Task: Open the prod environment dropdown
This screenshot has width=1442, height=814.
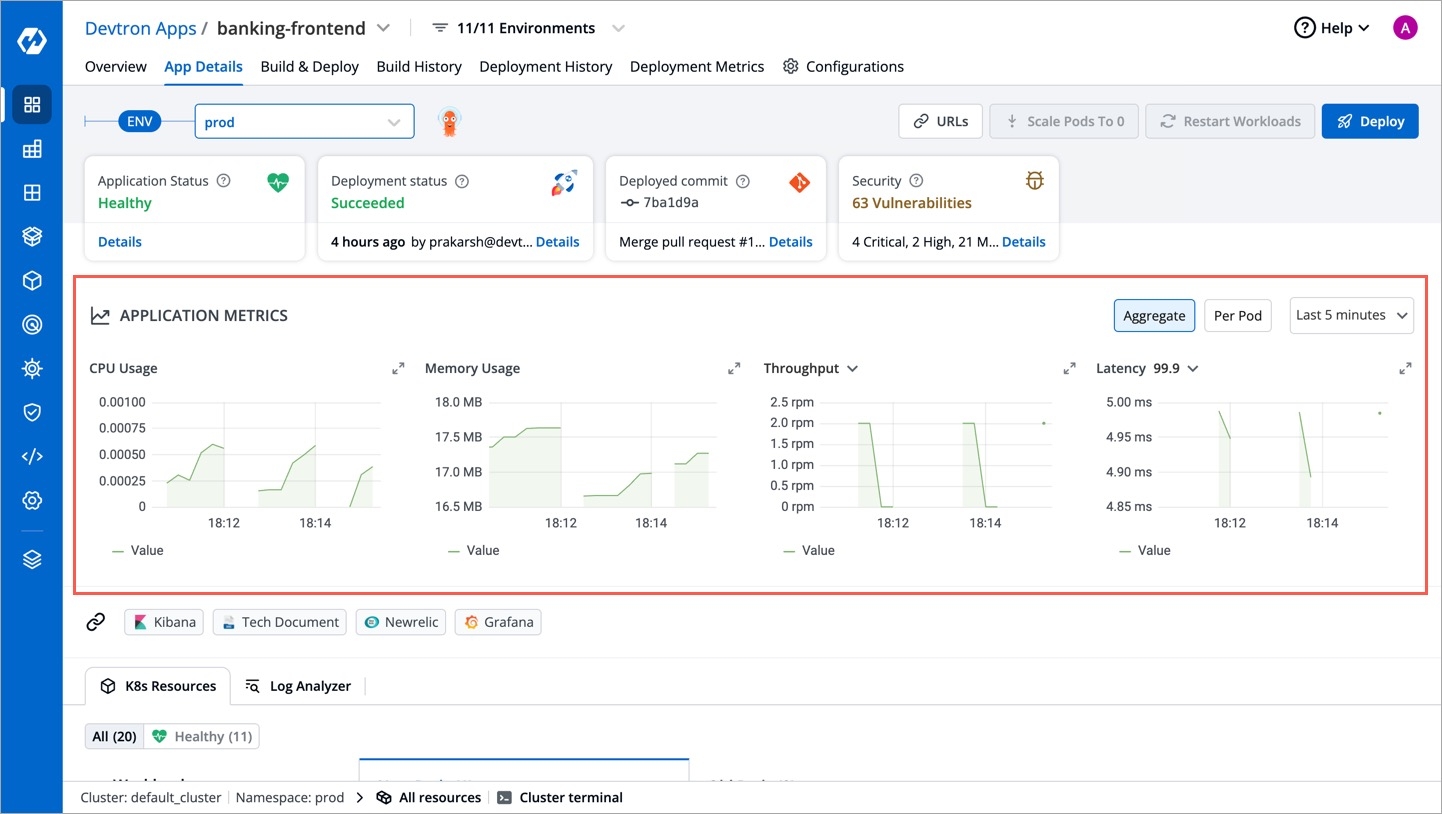Action: point(304,122)
